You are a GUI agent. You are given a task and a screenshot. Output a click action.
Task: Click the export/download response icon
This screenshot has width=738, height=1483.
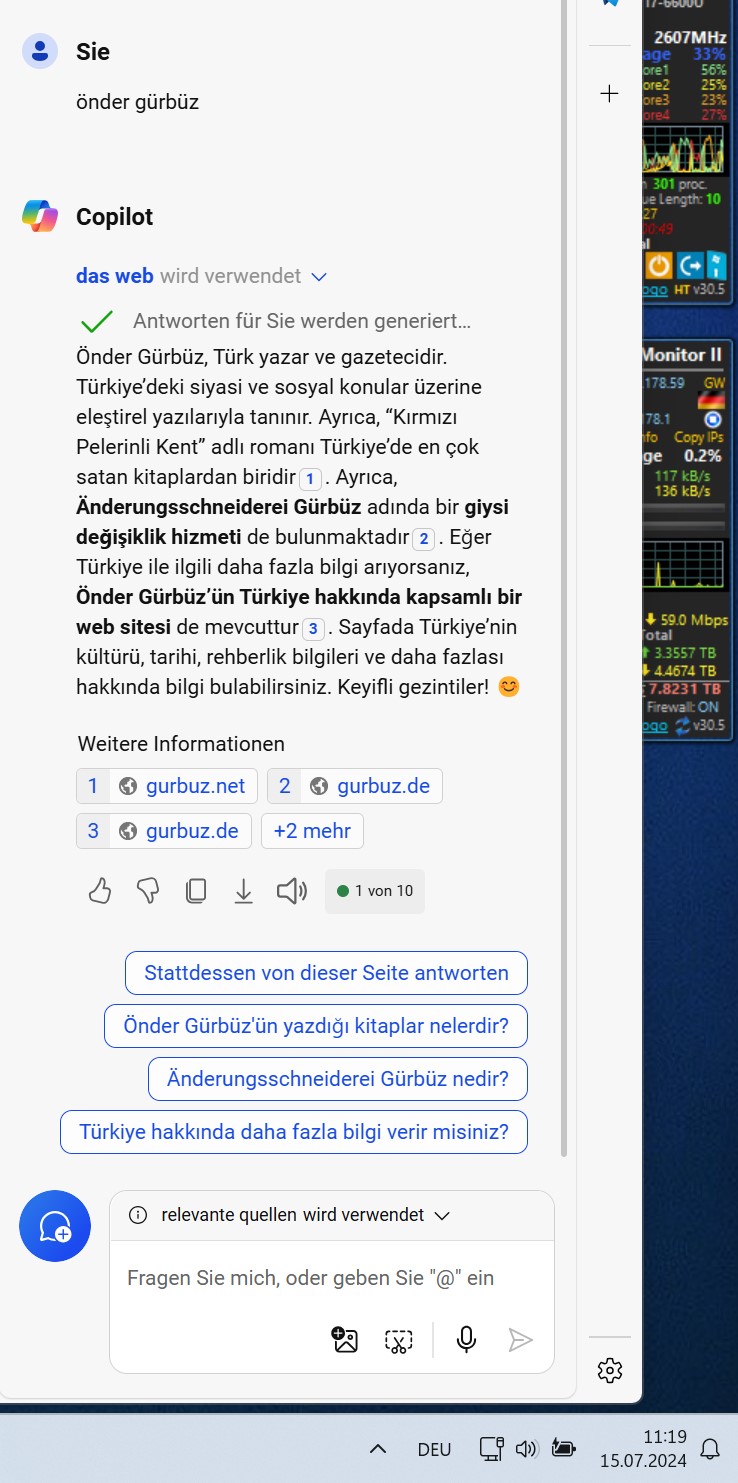pyautogui.click(x=243, y=891)
